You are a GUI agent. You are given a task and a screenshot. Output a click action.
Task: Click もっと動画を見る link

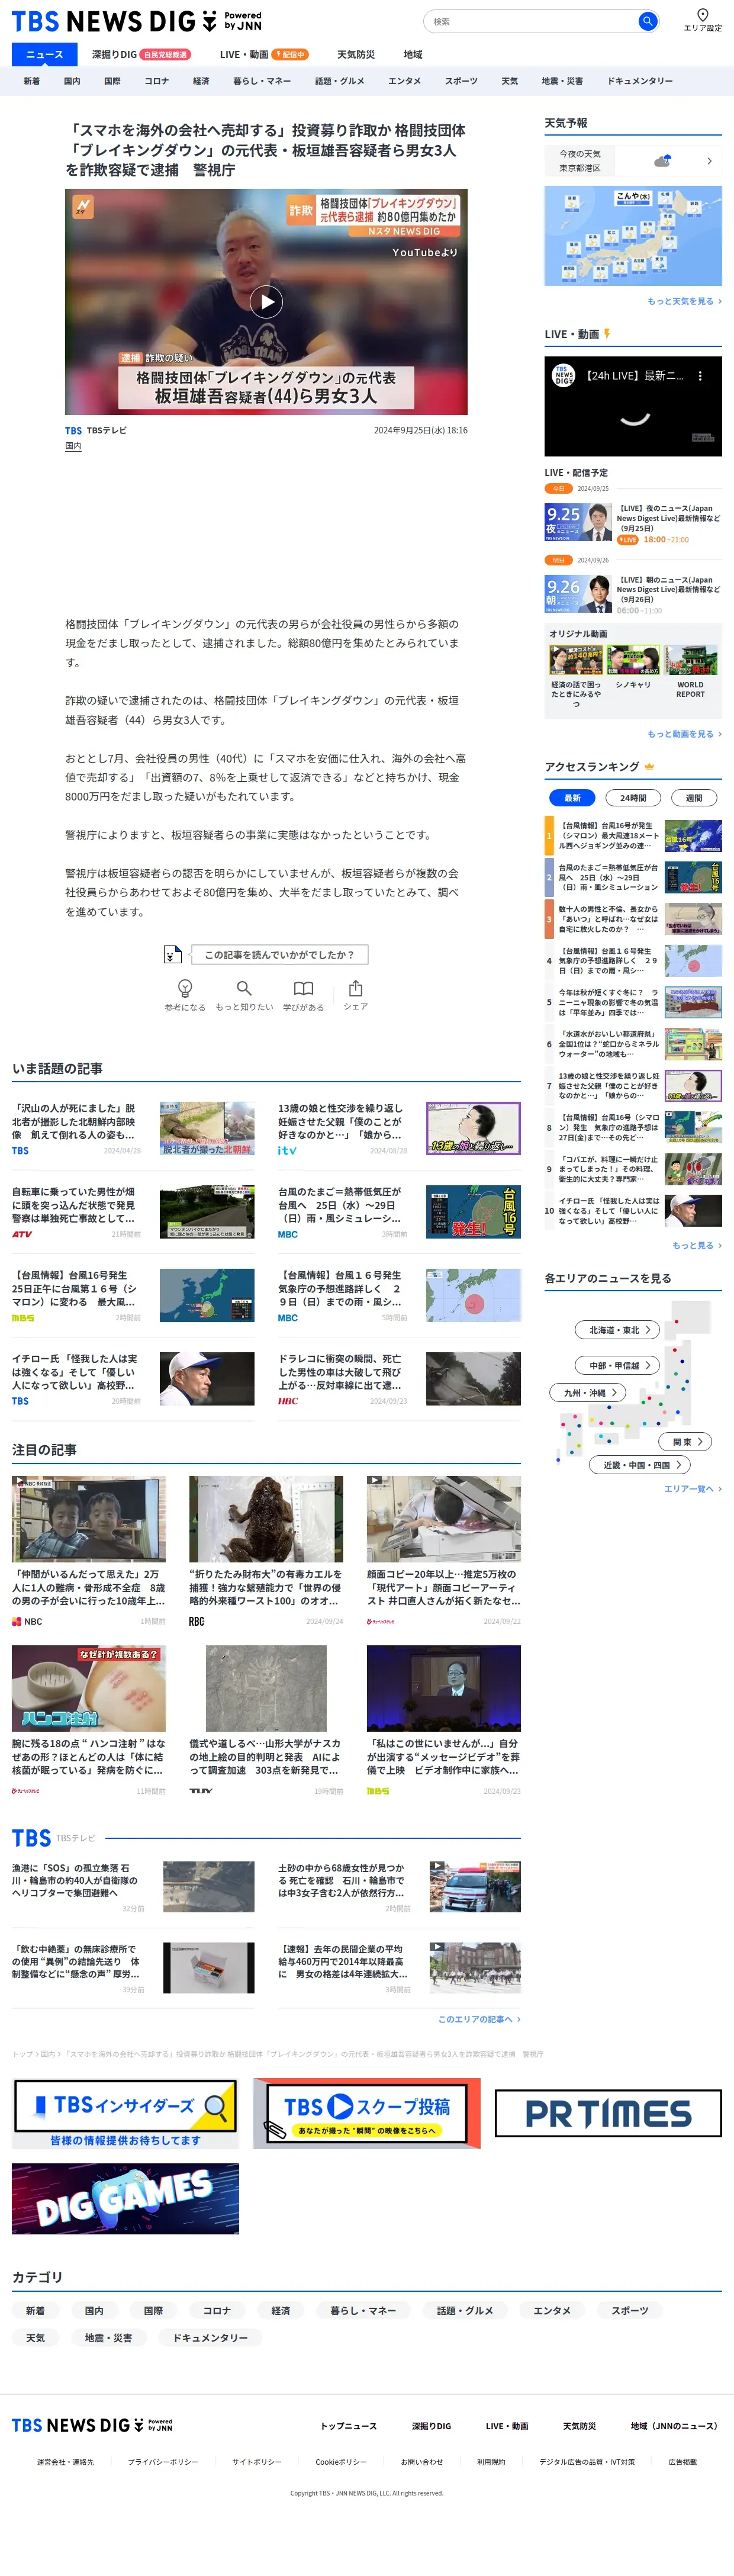[x=684, y=734]
